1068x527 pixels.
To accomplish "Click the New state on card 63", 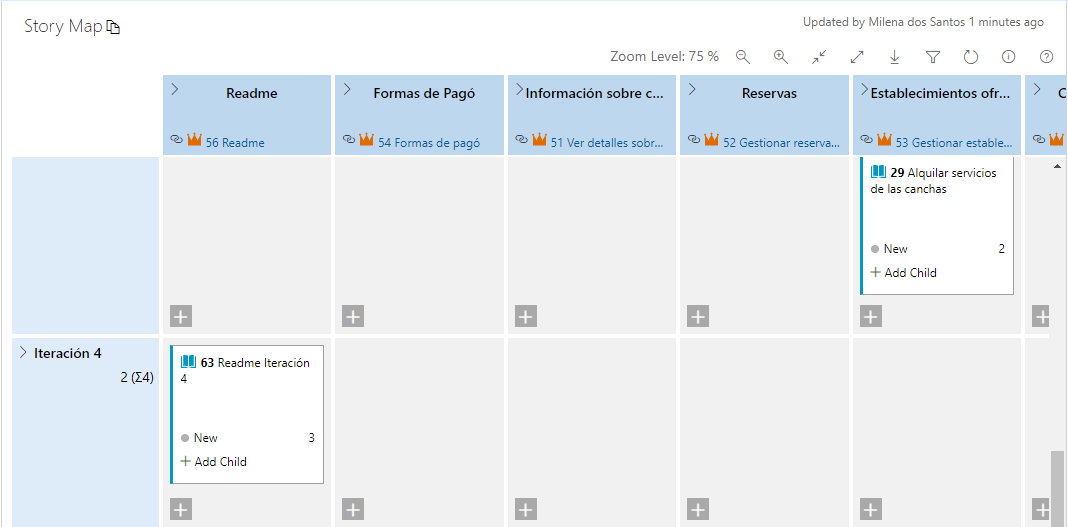I will (x=200, y=438).
